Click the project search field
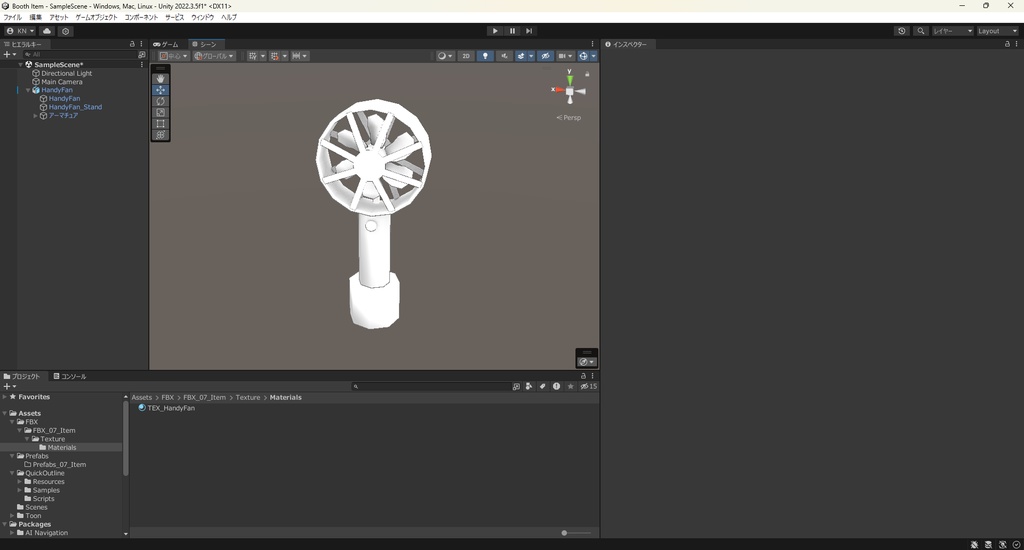Screen dimensions: 1024x550 pos(430,387)
